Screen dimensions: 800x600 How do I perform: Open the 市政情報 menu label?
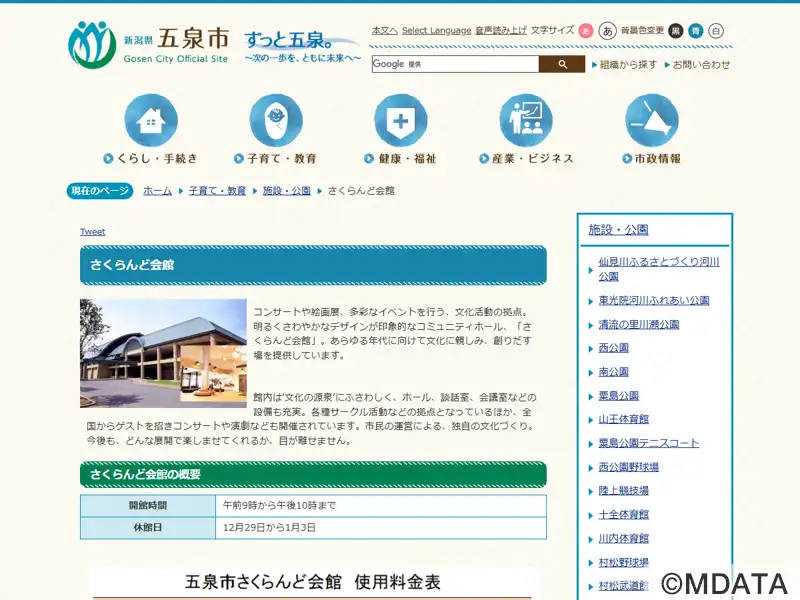click(x=652, y=159)
